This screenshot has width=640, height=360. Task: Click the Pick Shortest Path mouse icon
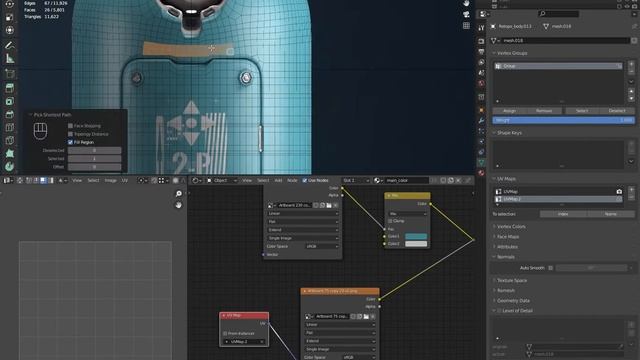(40, 131)
